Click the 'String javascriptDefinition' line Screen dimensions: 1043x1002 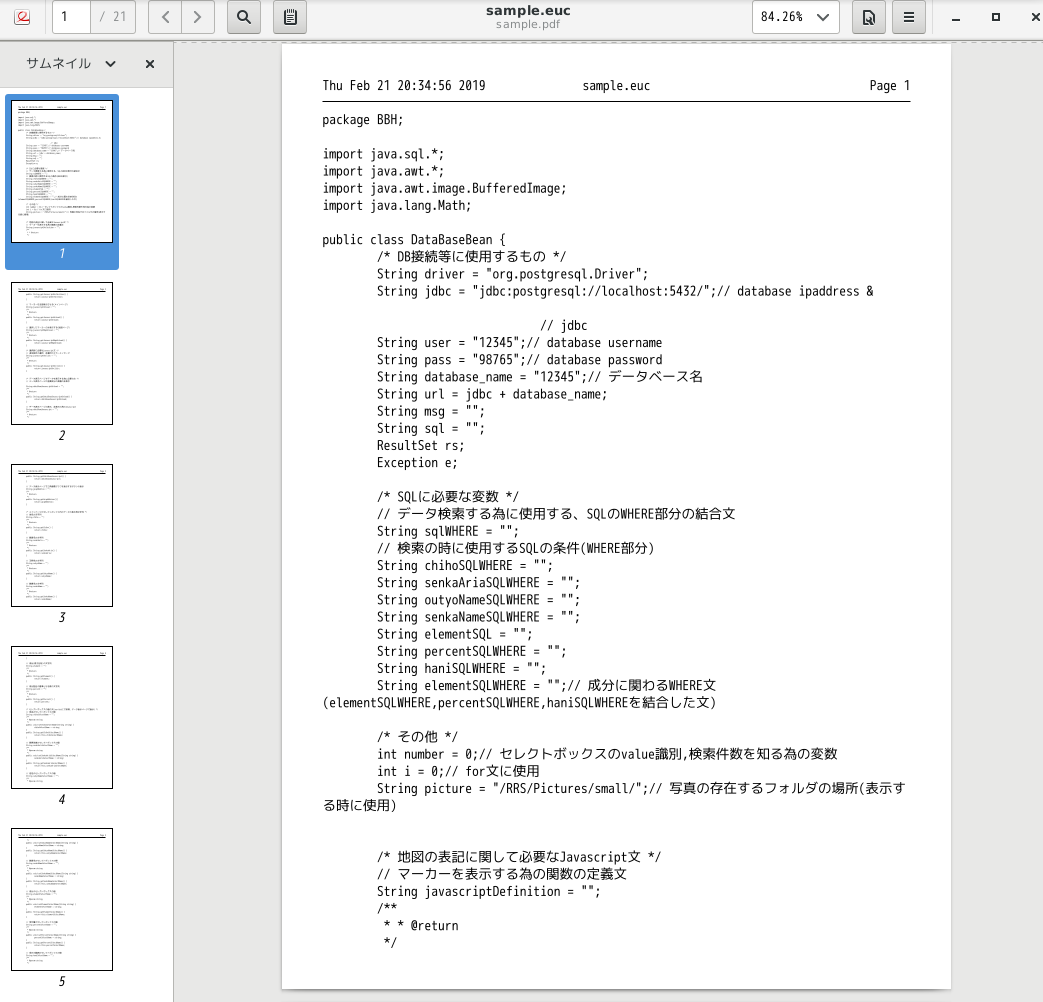click(x=488, y=892)
